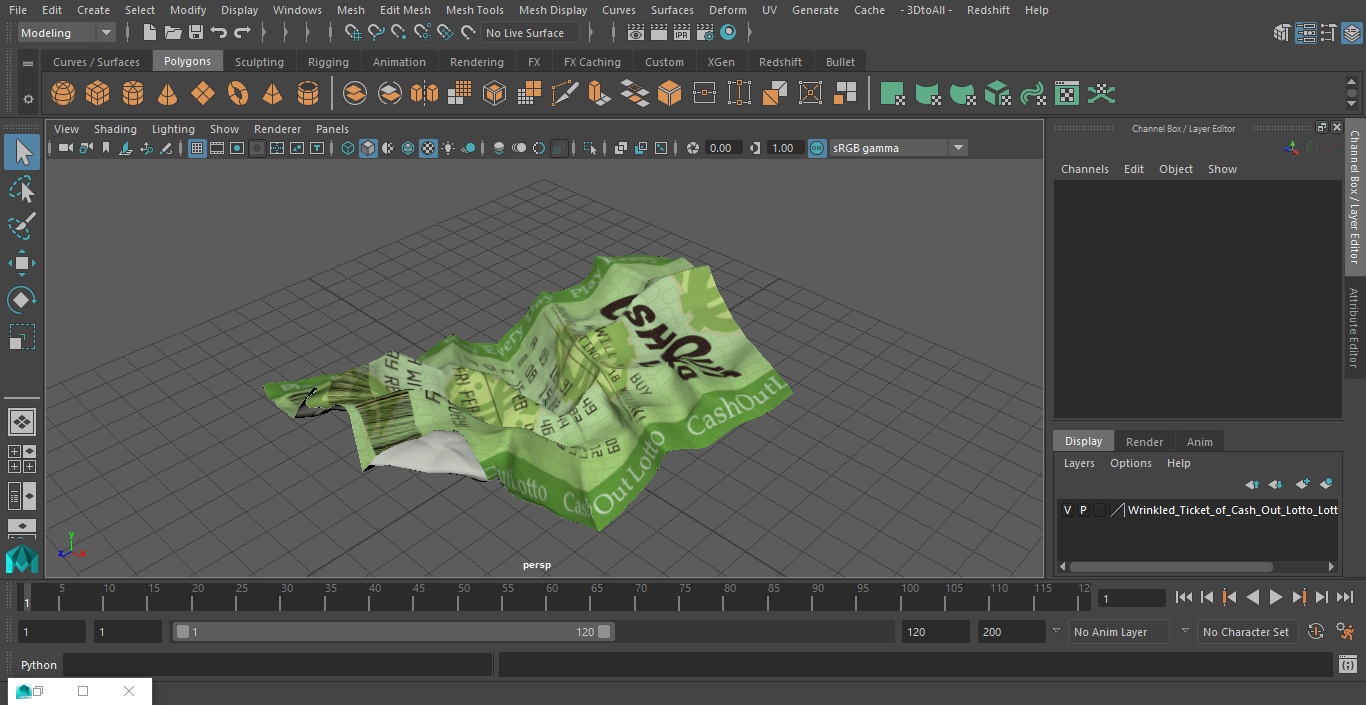Screen dimensions: 1366x705
Task: Toggle layer visibility V box
Action: 1067,510
